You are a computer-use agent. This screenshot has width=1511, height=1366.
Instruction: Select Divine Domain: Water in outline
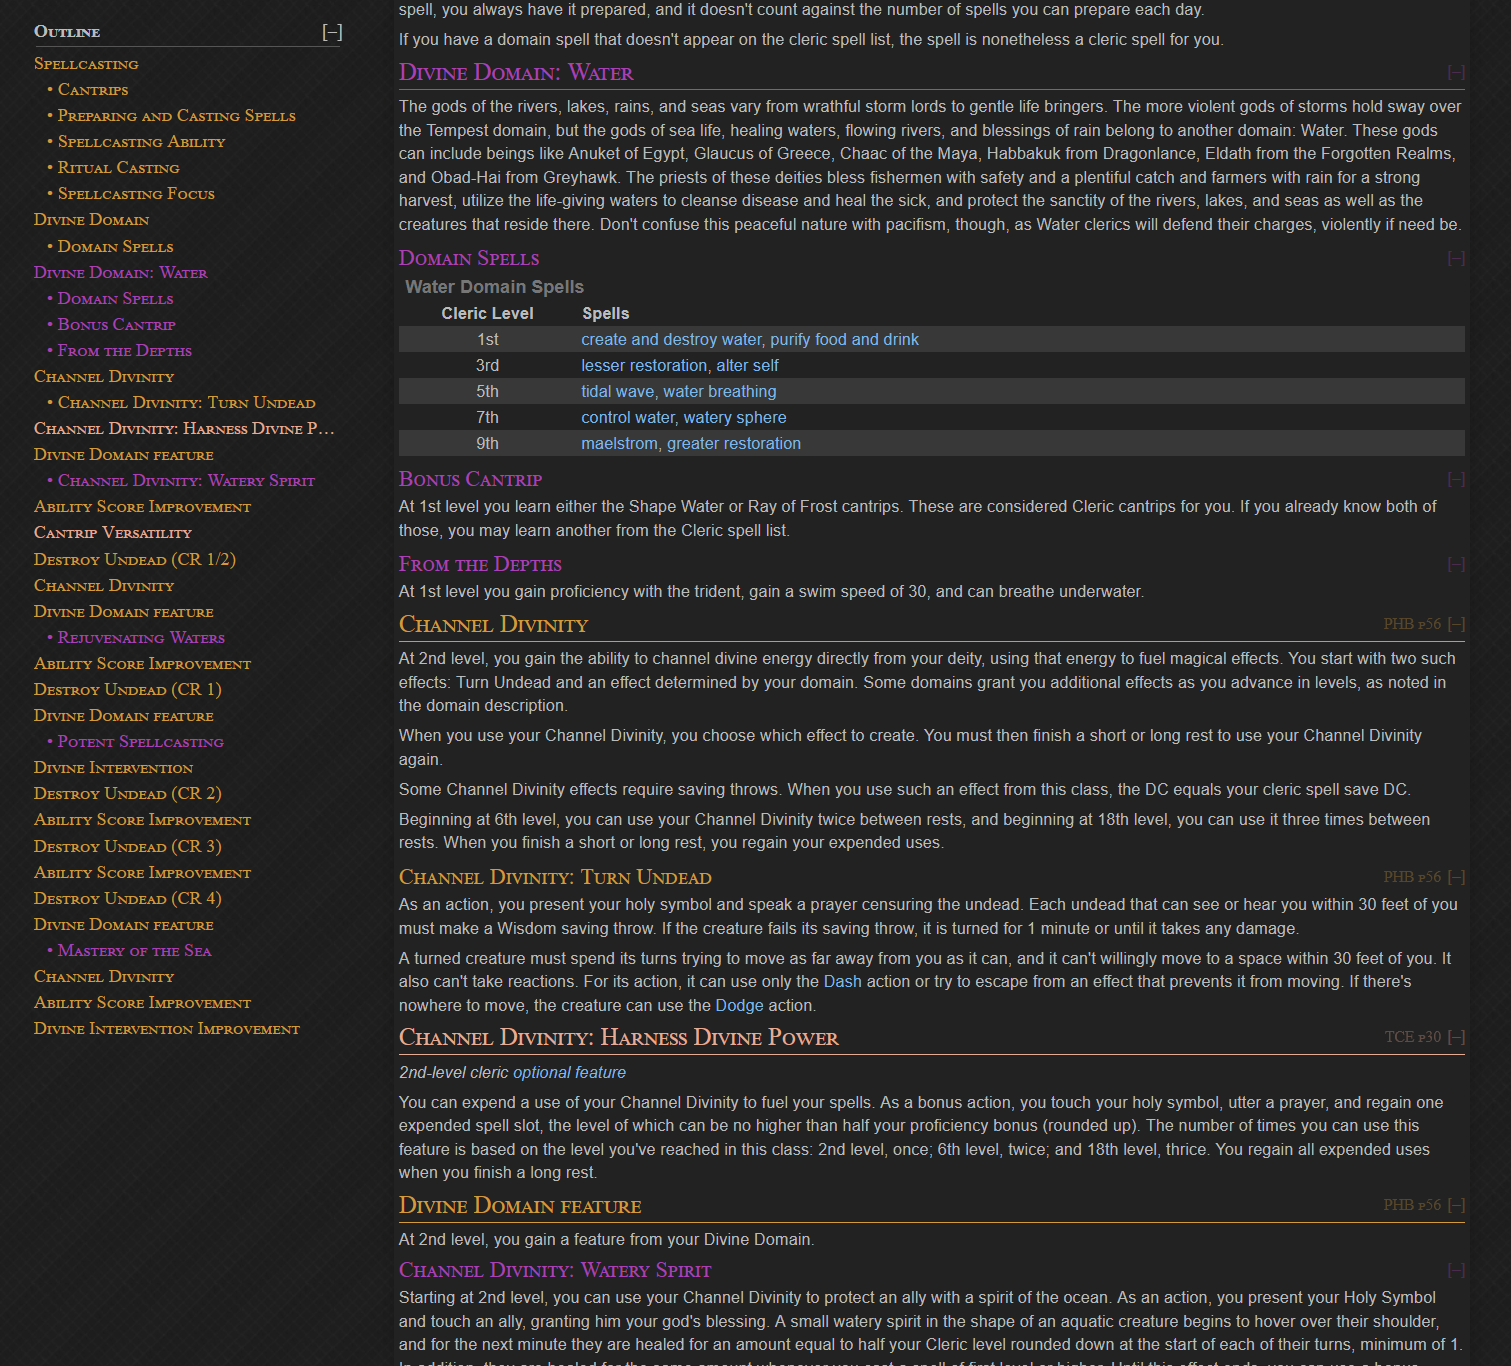pos(120,272)
